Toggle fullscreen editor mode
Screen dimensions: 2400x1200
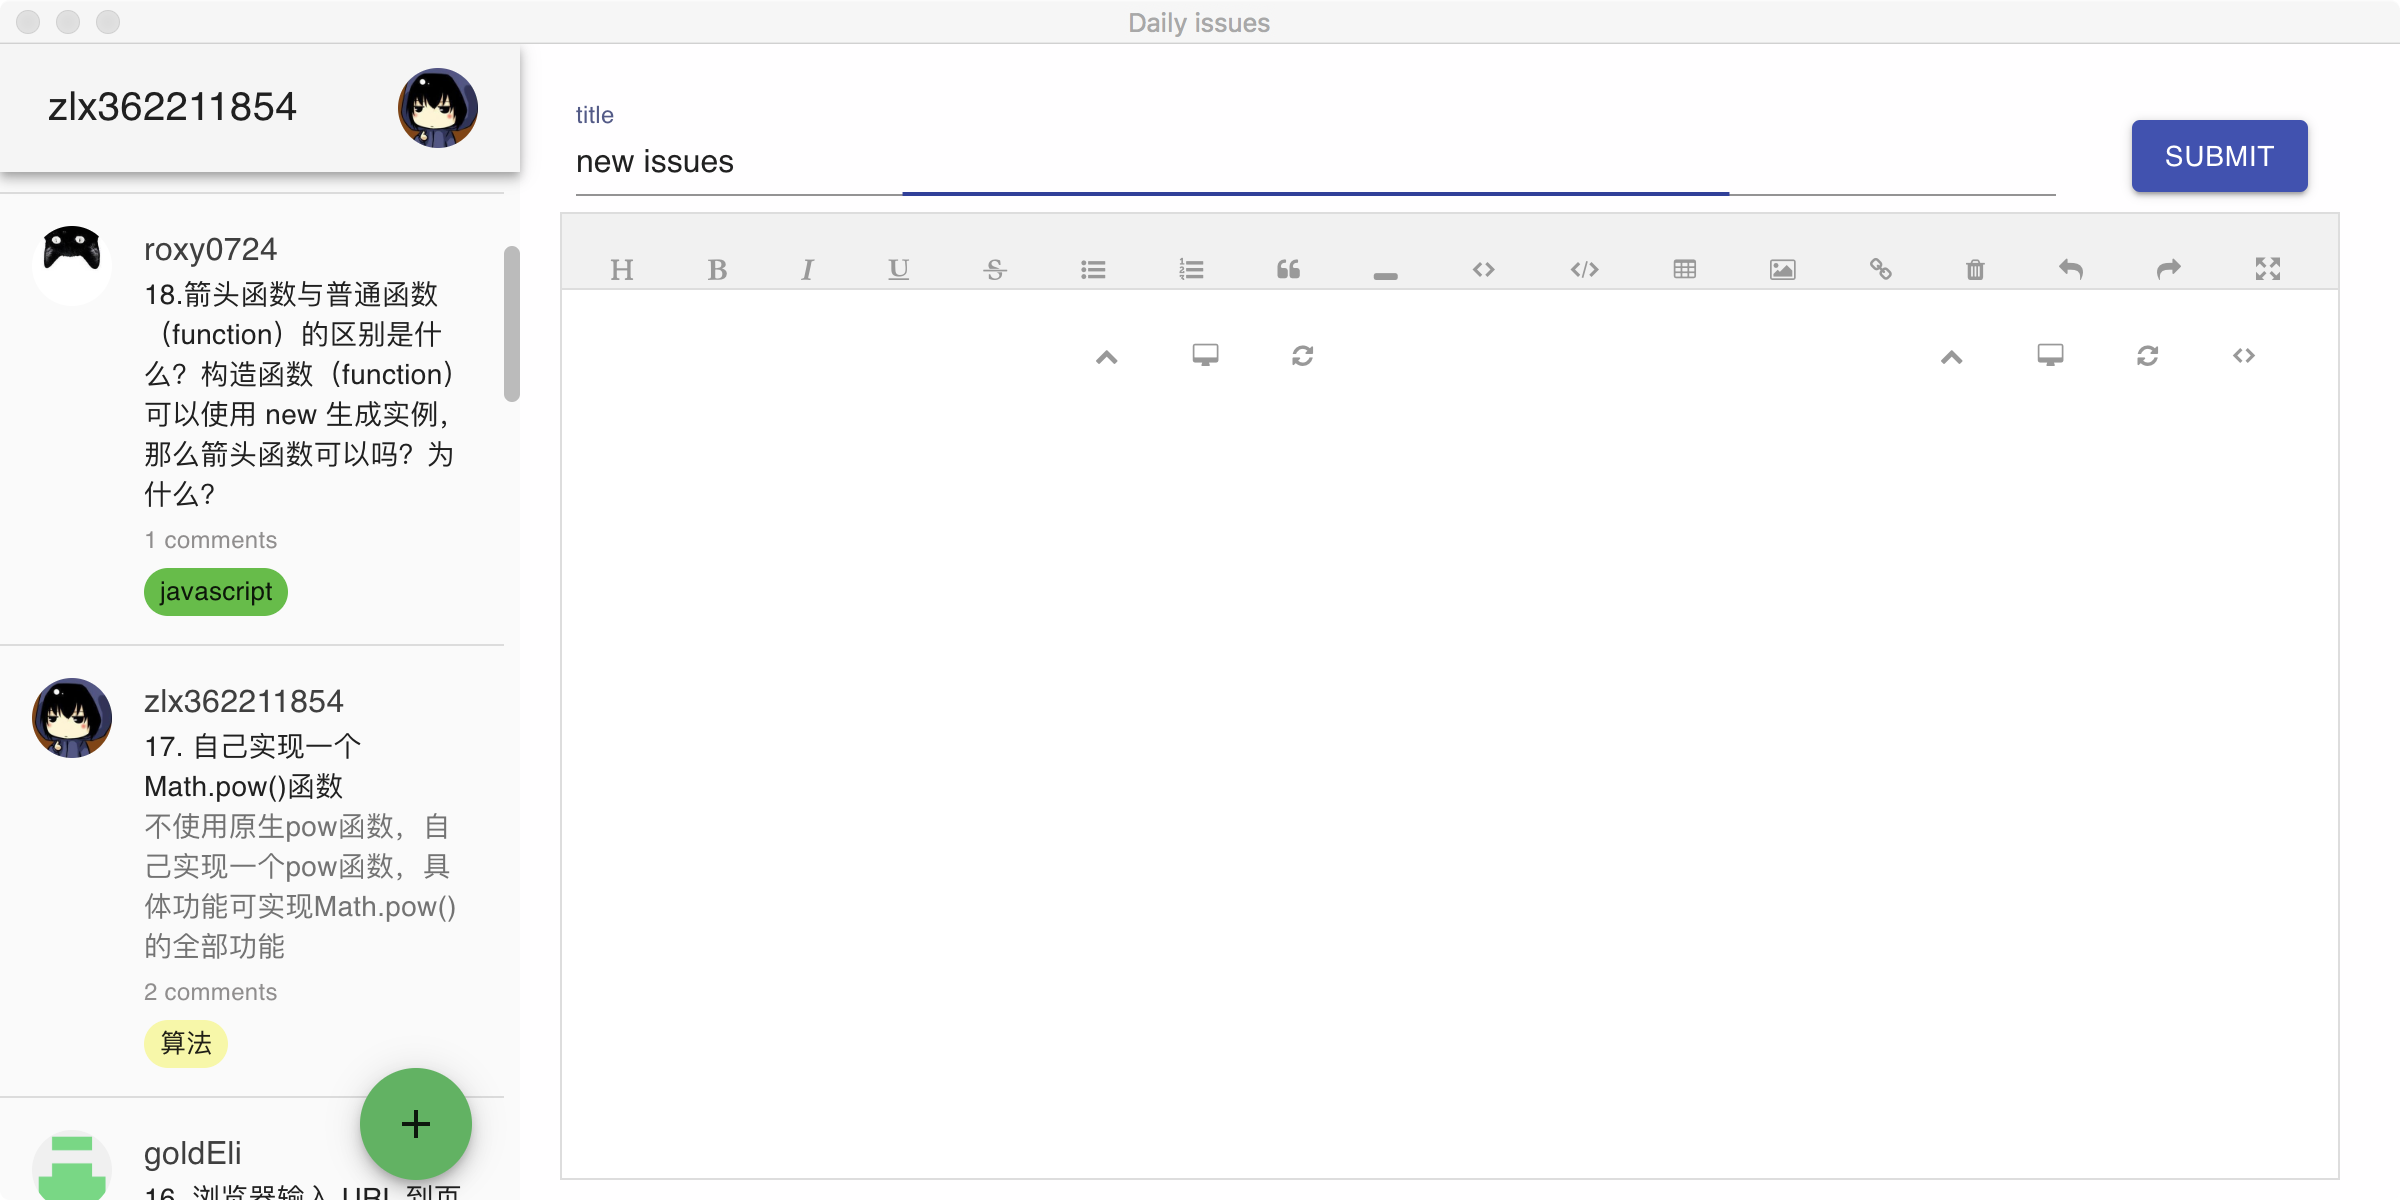2267,268
